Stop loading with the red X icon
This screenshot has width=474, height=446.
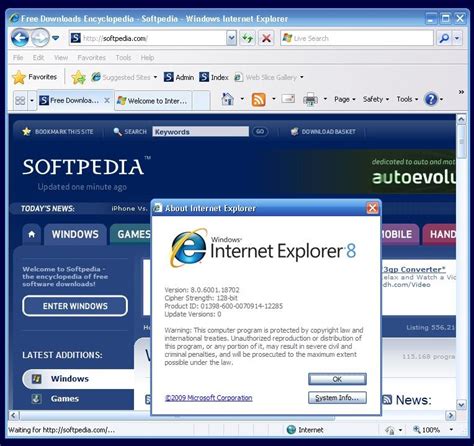pos(266,38)
